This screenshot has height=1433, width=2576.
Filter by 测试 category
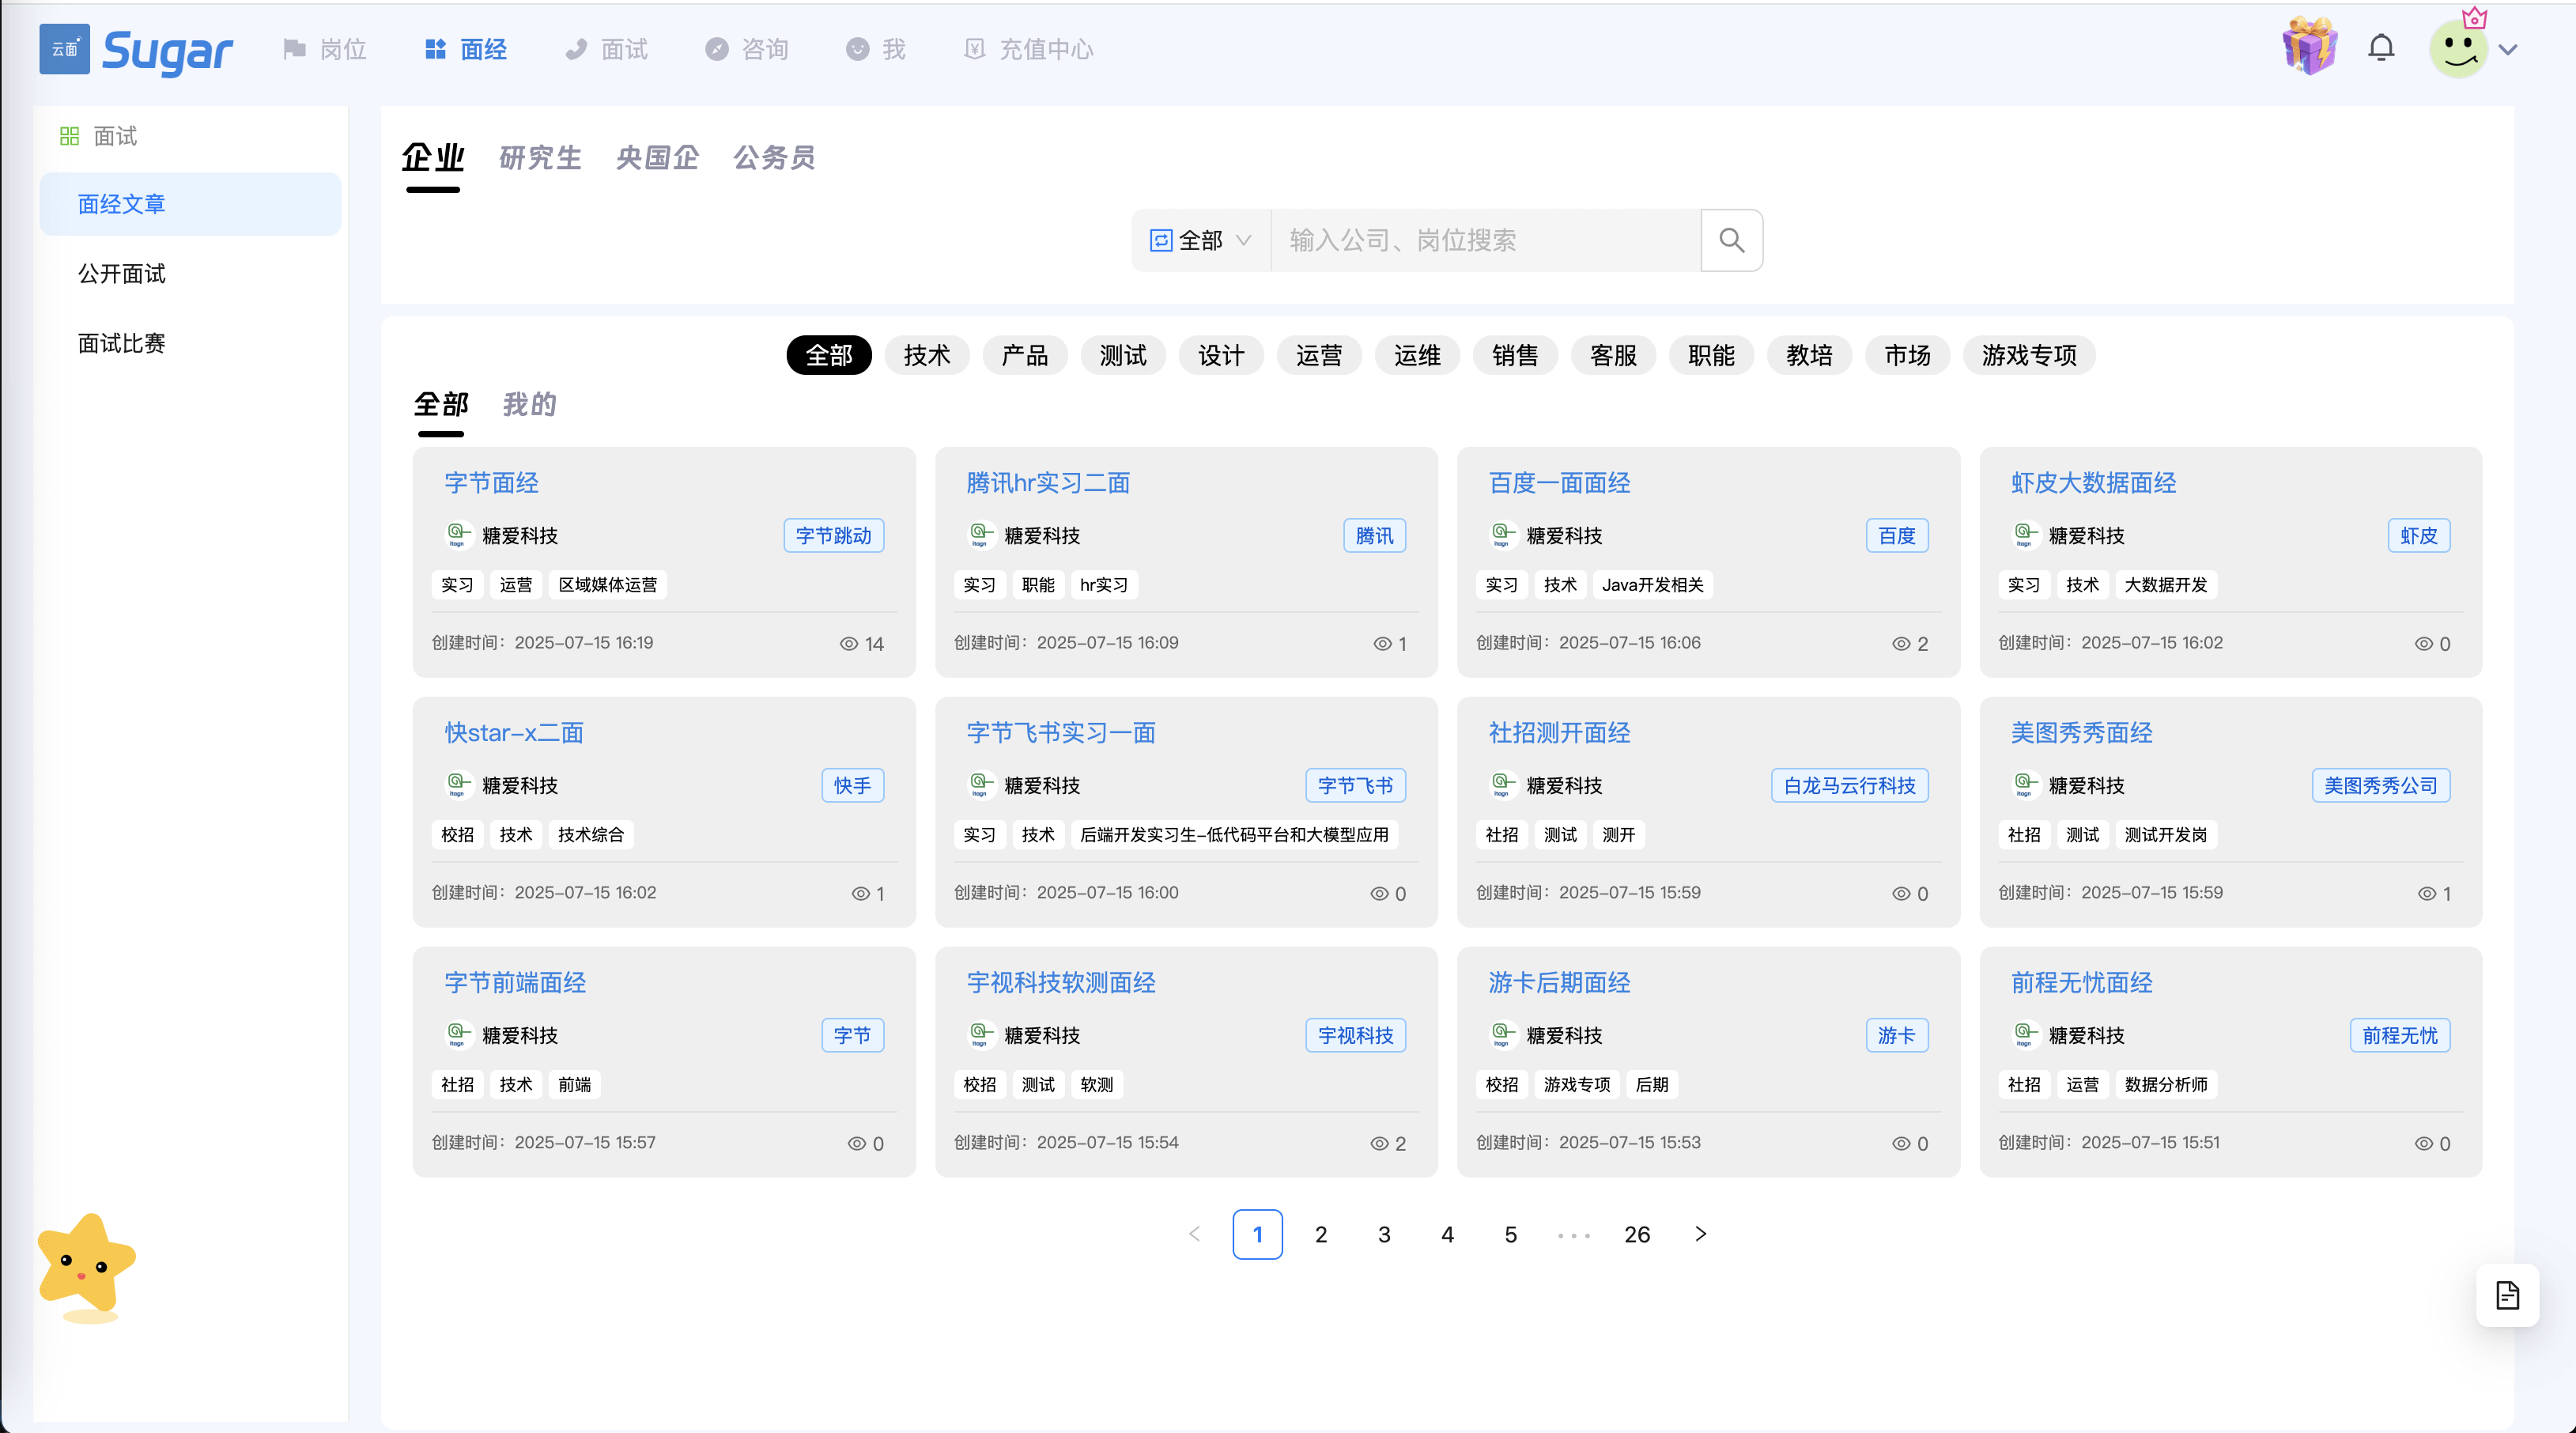tap(1123, 355)
